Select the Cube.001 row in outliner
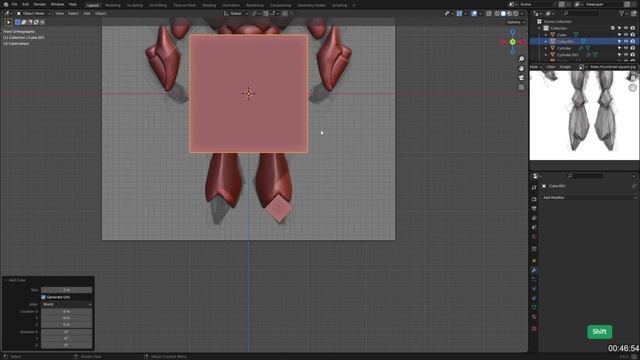This screenshot has width=640, height=360. tap(584, 41)
